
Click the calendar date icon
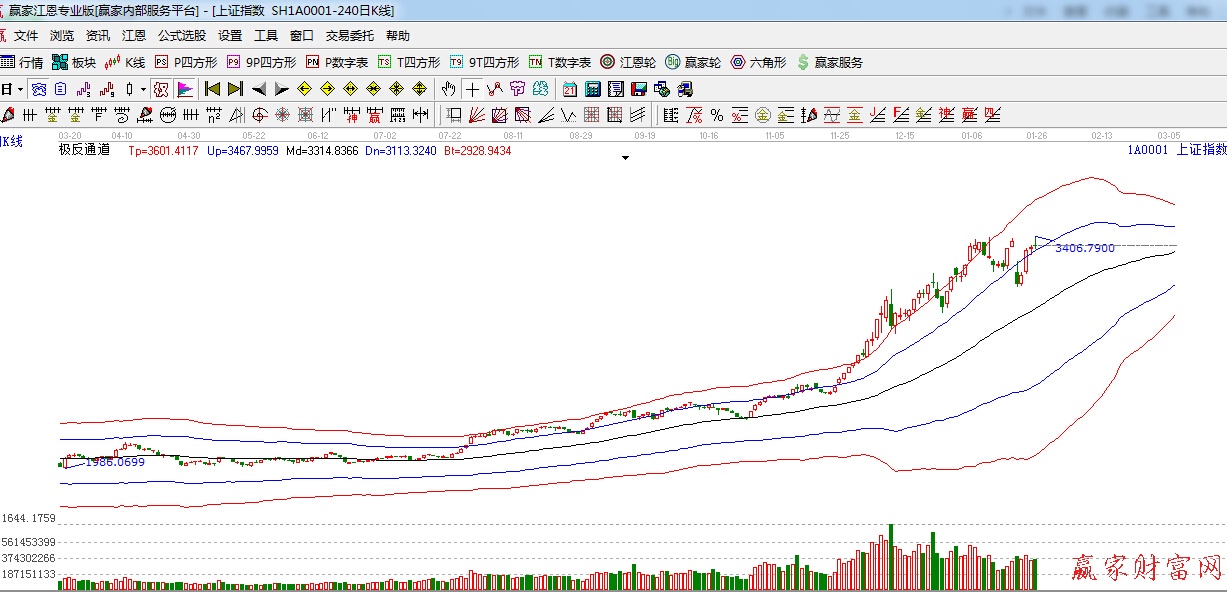(569, 89)
